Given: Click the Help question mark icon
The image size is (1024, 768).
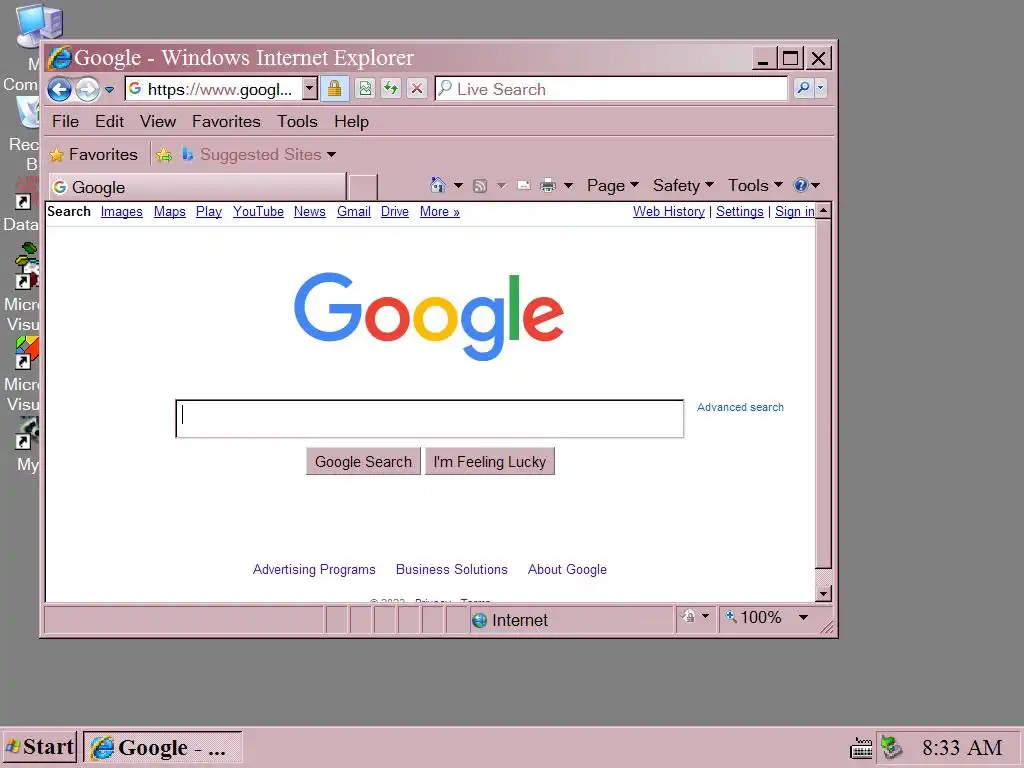Looking at the screenshot, I should pyautogui.click(x=801, y=185).
